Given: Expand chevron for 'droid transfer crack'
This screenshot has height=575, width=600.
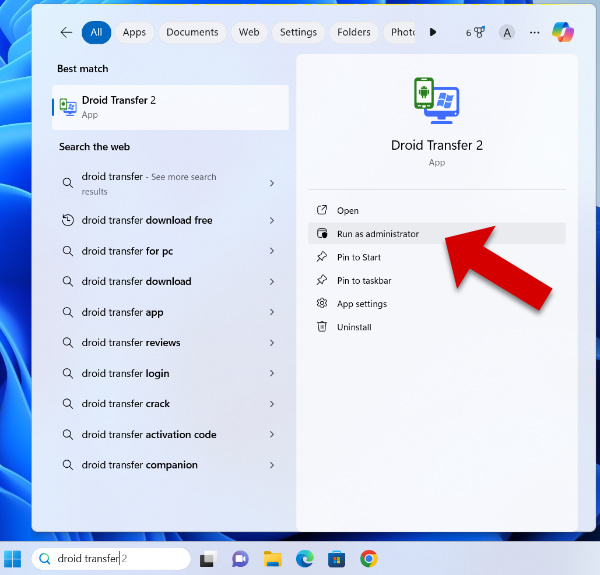Looking at the screenshot, I should click(x=272, y=404).
